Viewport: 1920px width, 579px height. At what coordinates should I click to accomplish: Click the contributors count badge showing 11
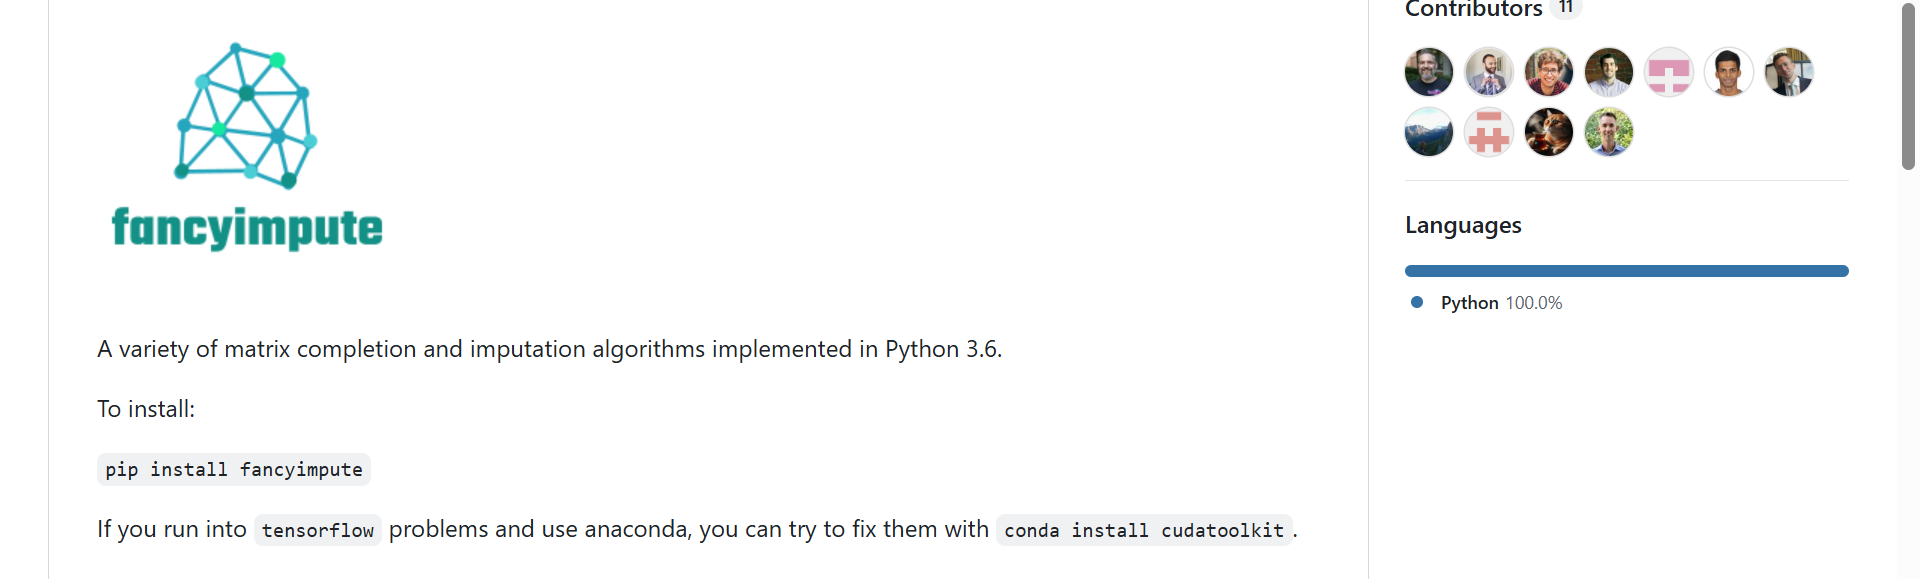coord(1566,8)
